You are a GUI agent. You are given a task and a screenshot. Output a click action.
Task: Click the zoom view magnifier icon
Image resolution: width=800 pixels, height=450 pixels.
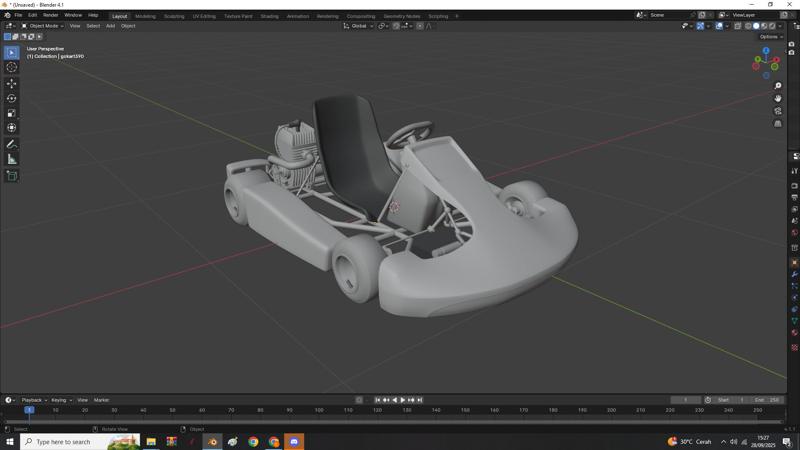778,86
